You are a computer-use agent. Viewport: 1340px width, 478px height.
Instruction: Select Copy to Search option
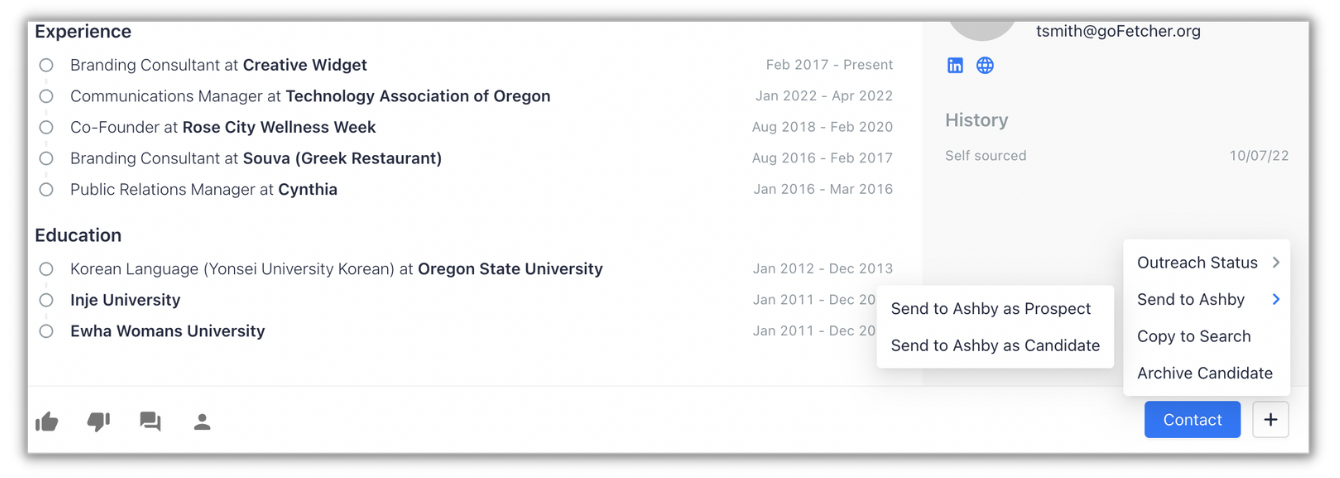coord(1194,336)
